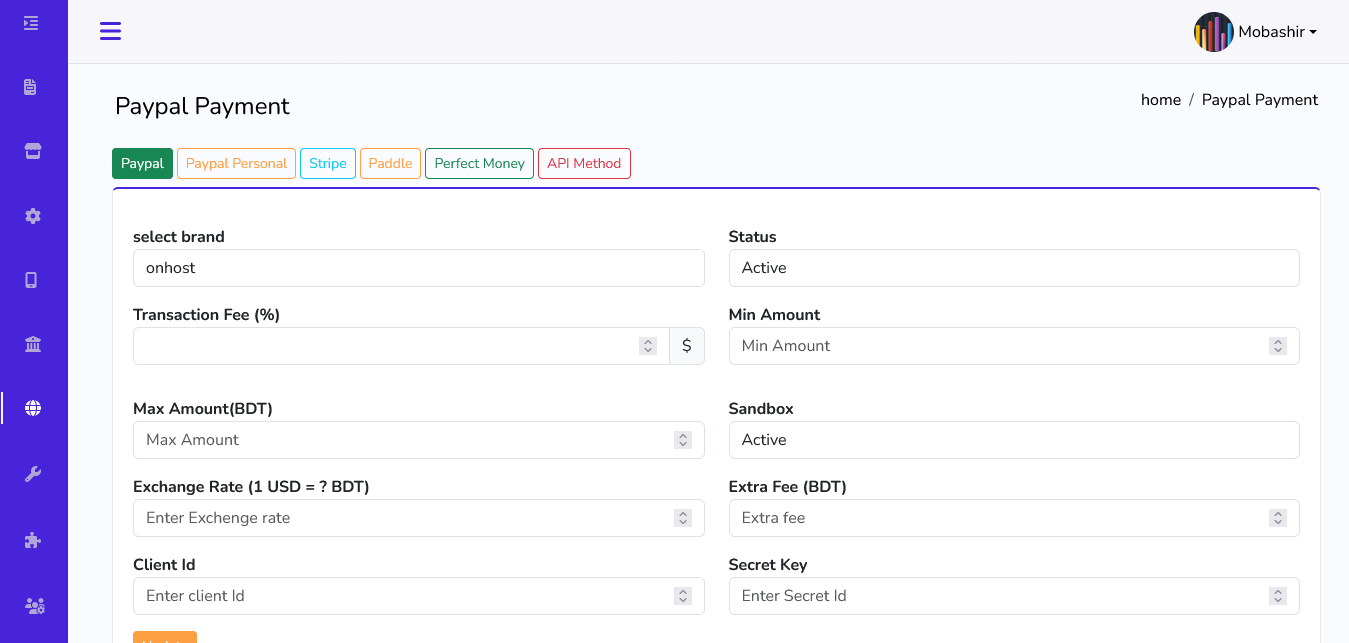The height and width of the screenshot is (643, 1349).
Task: Open the users group sidebar icon
Action: pyautogui.click(x=33, y=605)
